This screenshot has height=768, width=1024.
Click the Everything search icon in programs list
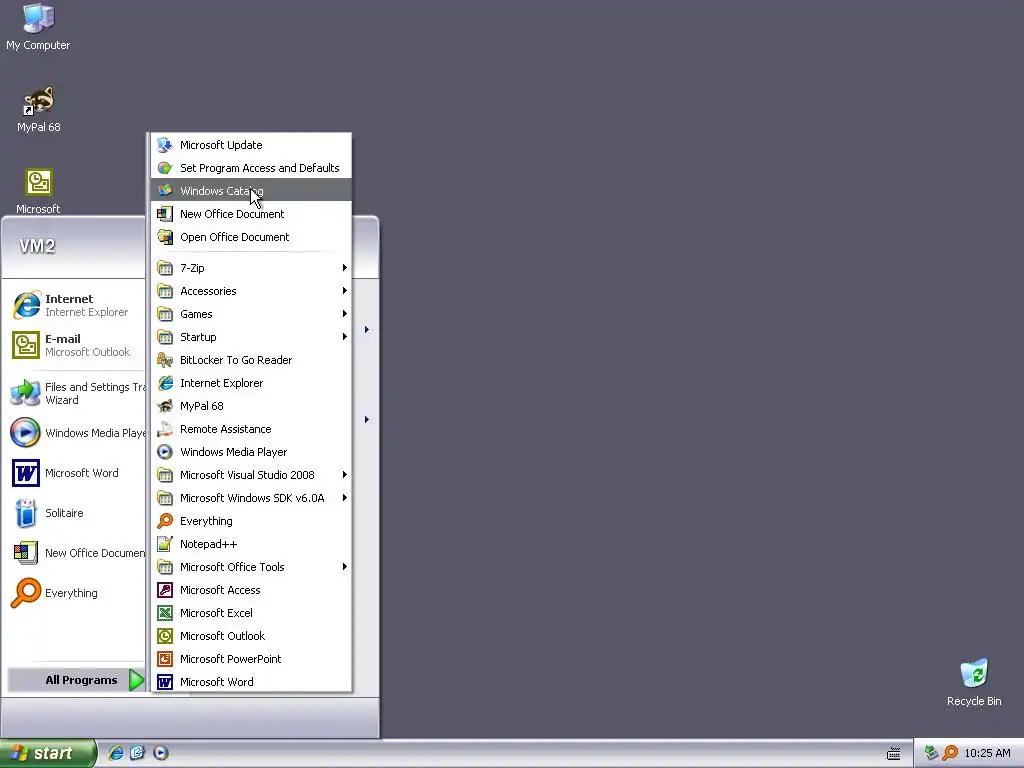[x=165, y=520]
